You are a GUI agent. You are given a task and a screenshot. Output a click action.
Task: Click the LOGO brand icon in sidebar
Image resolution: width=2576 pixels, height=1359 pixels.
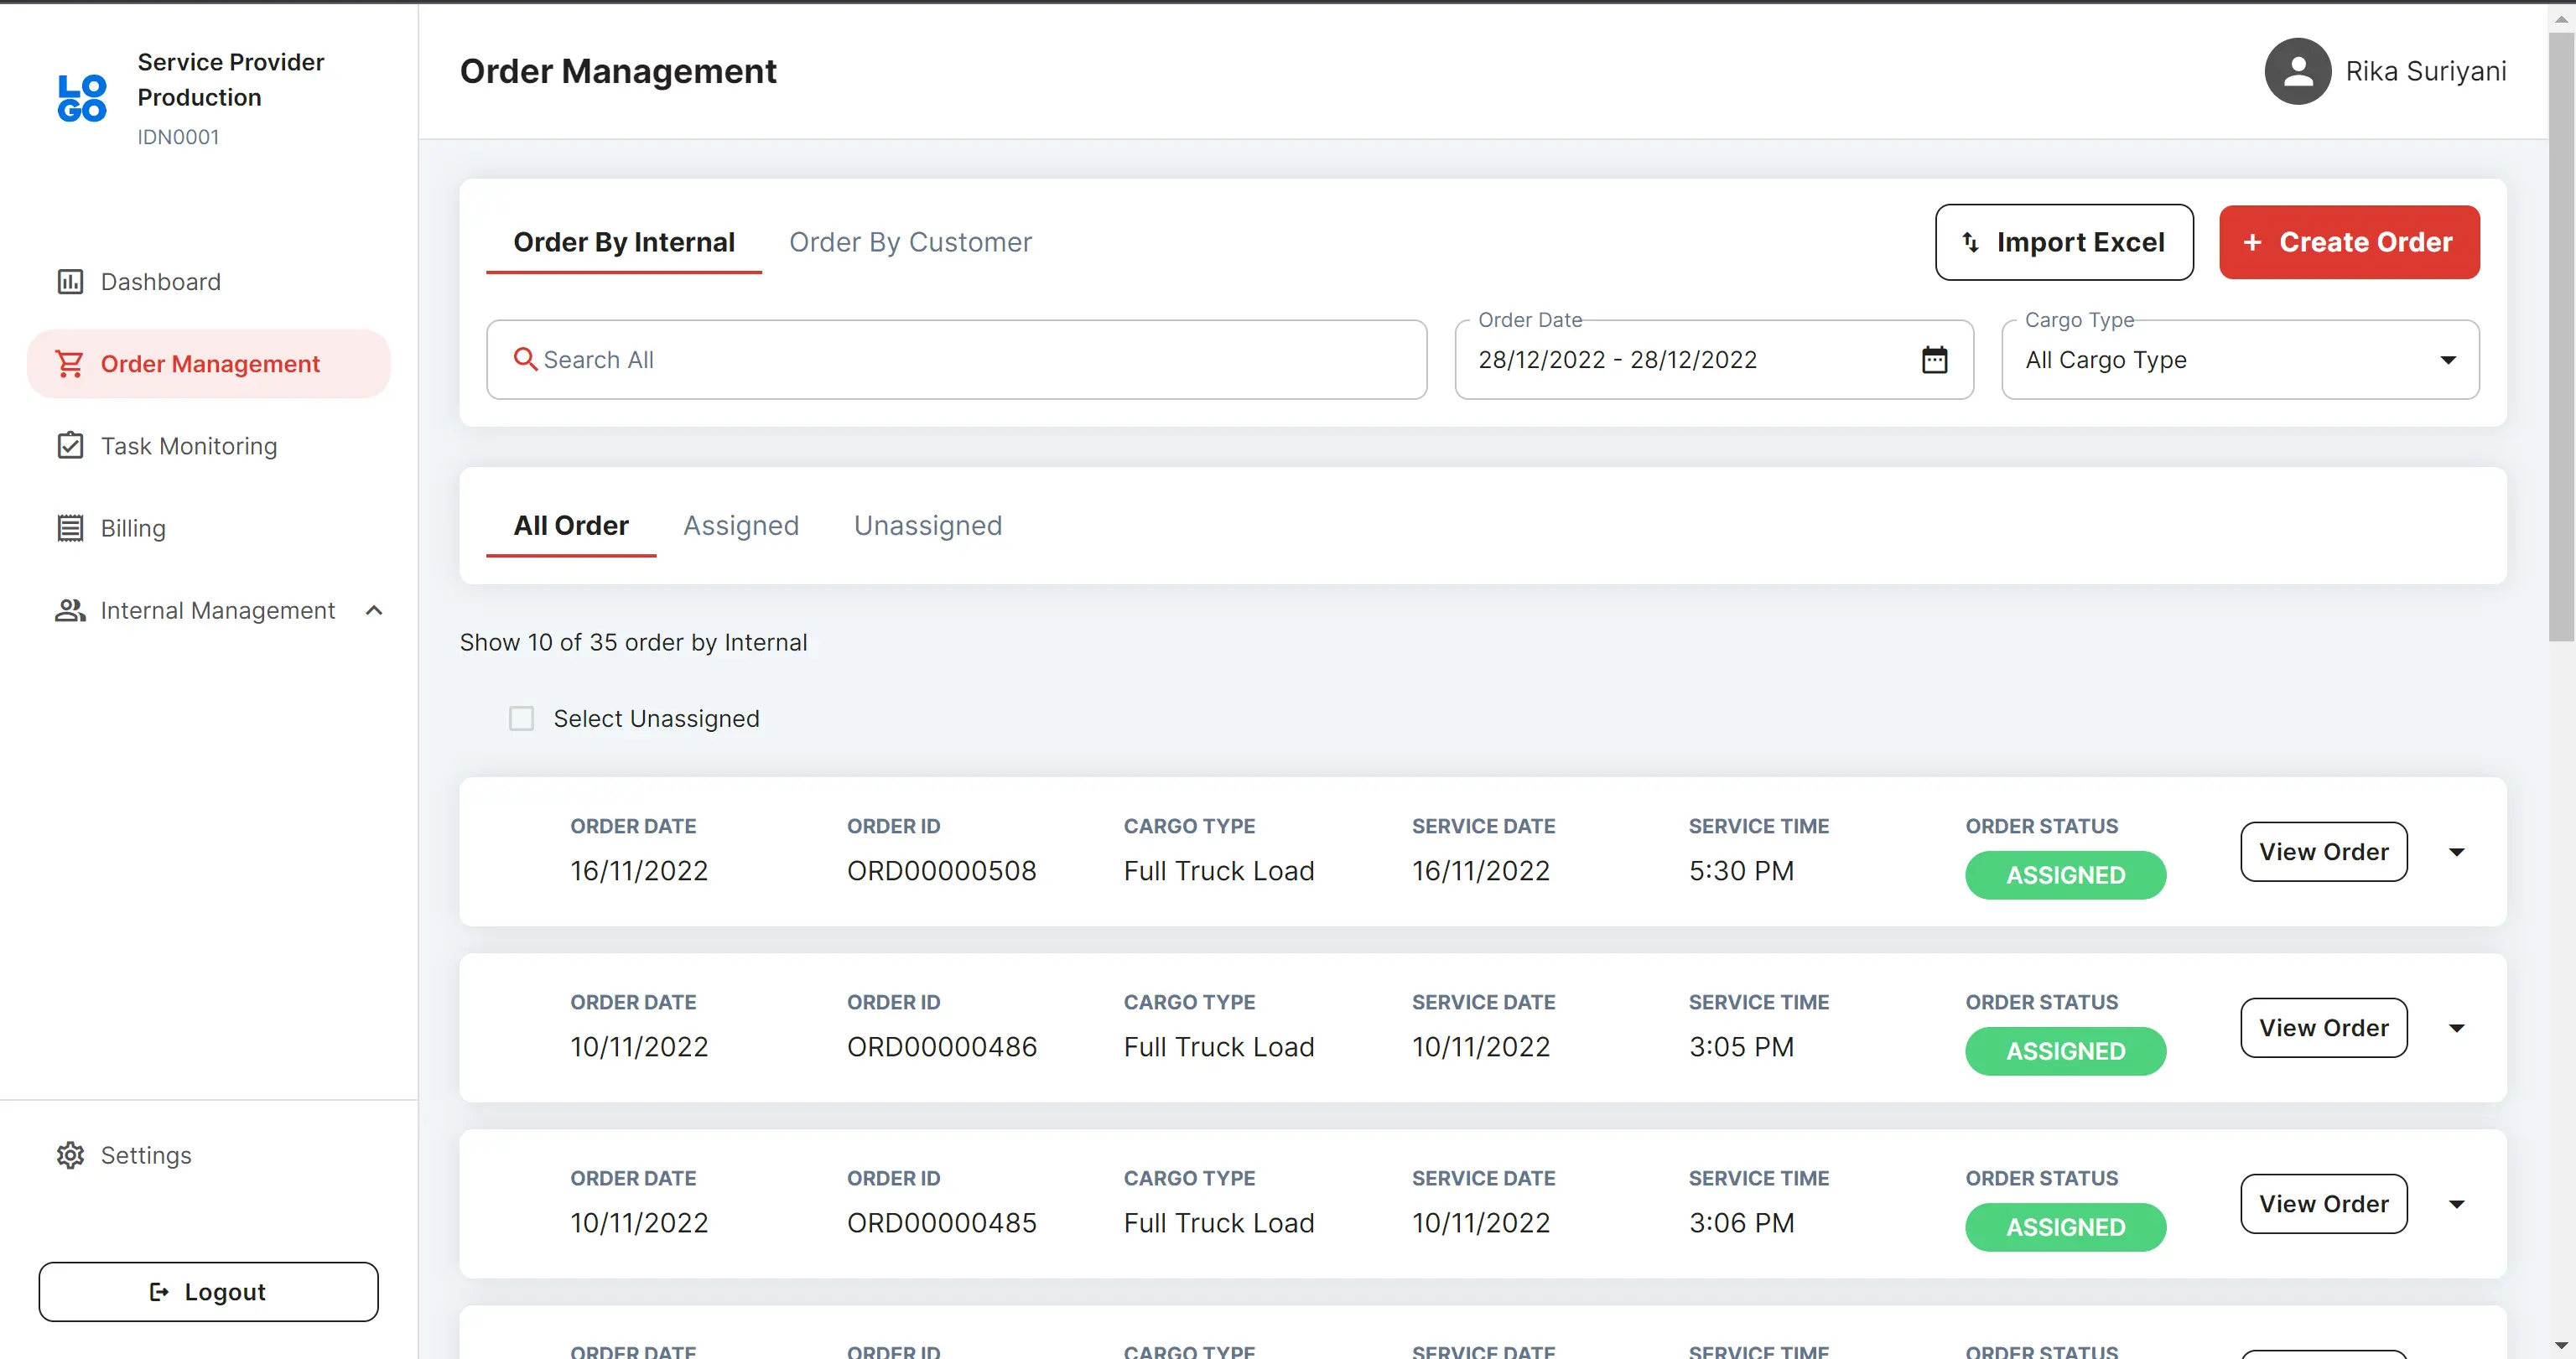click(82, 98)
